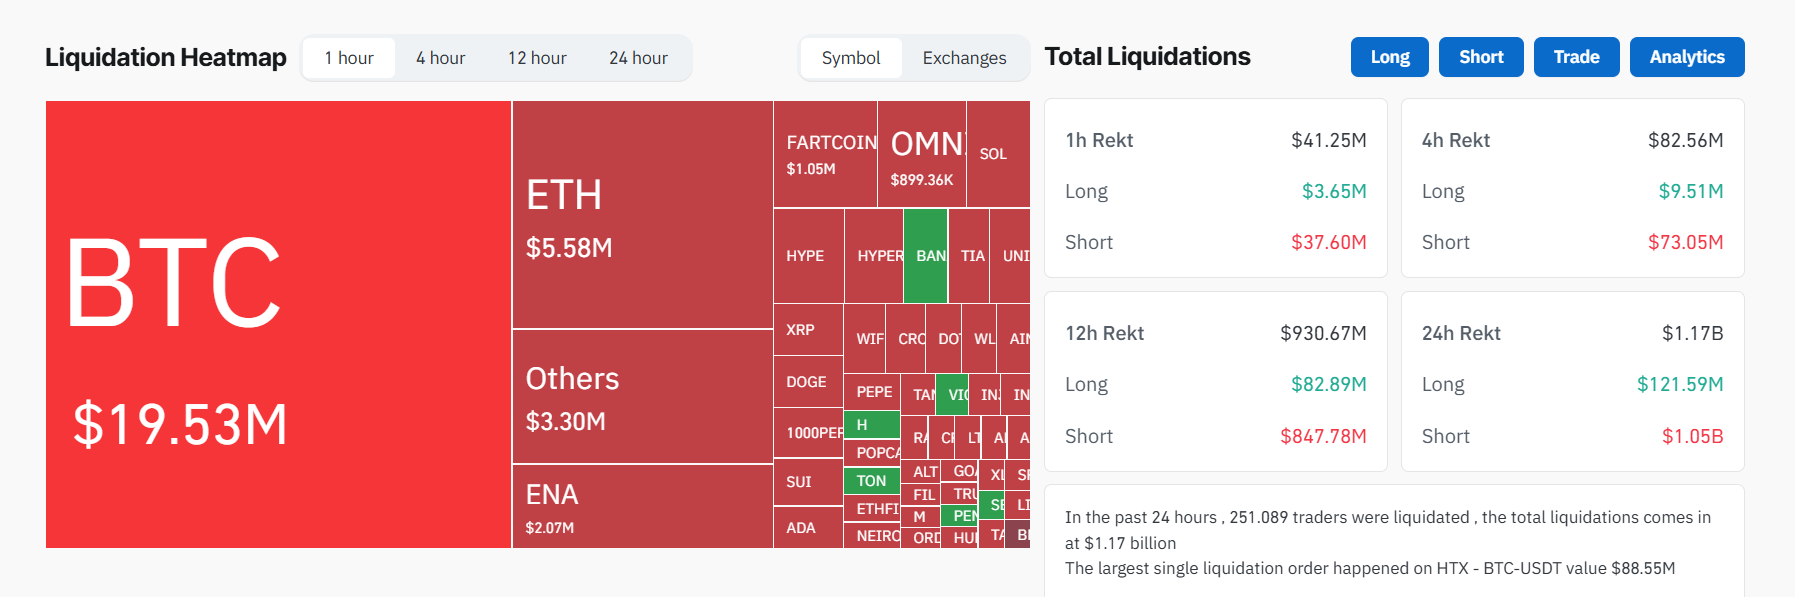Screen dimensions: 1795x597
Task: Open the 1h Rekt statistics card
Action: coord(1215,189)
